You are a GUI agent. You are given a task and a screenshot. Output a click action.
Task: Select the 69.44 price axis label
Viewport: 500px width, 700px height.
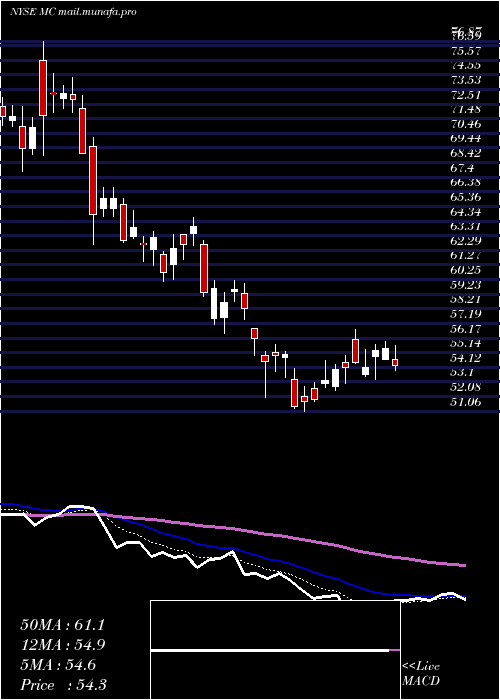pyautogui.click(x=466, y=138)
